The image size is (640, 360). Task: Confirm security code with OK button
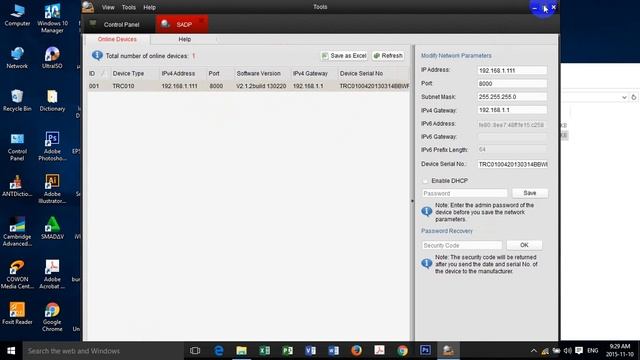click(524, 245)
